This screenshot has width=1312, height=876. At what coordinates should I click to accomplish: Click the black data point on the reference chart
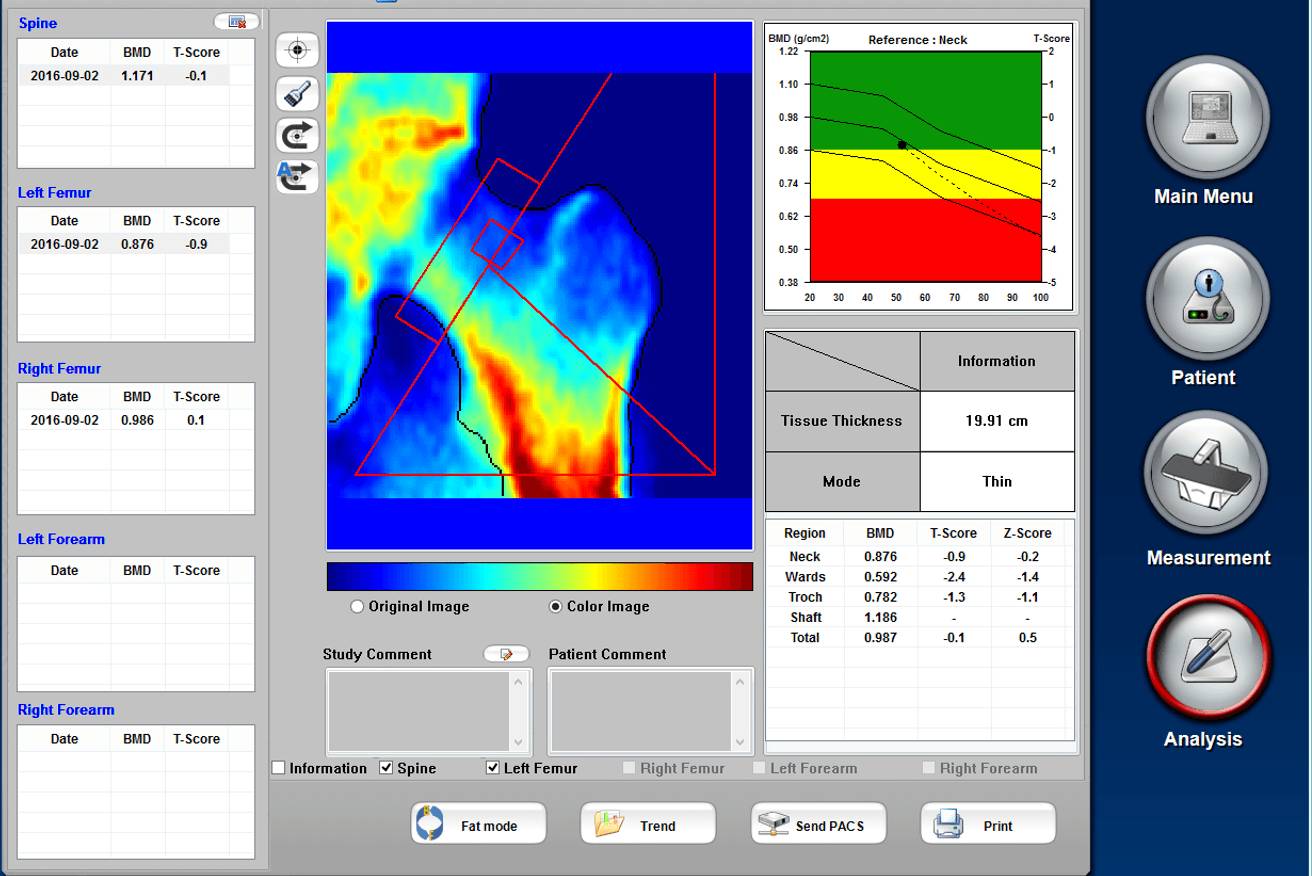(x=902, y=145)
